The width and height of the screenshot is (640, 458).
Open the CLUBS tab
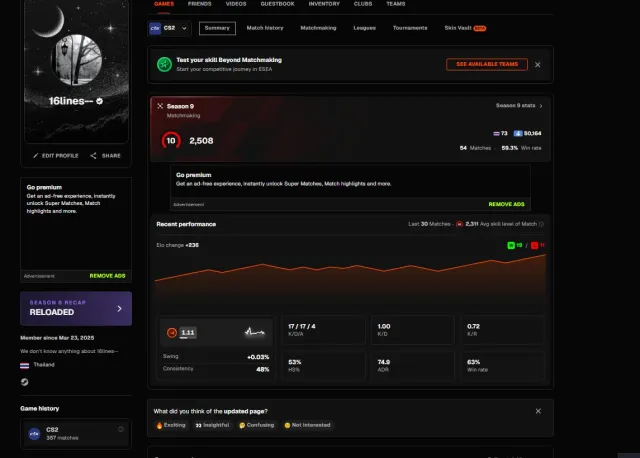click(363, 4)
